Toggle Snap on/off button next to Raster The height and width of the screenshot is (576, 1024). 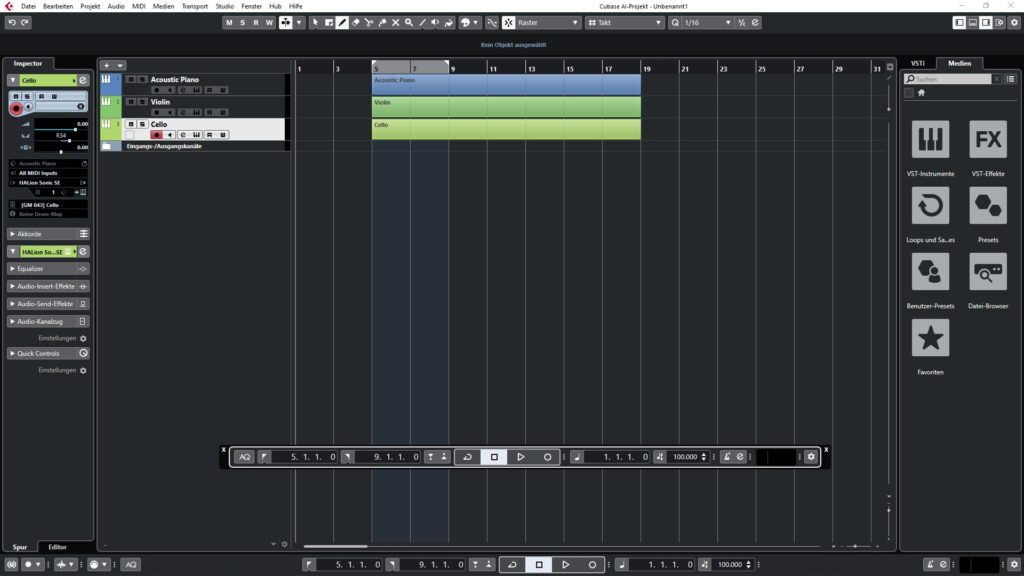509,23
